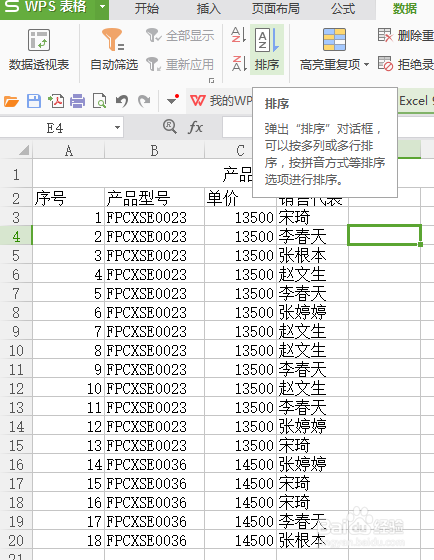Turn on the 自动筛选 auto filter
Screen dimensions: 434x560
[x=114, y=50]
